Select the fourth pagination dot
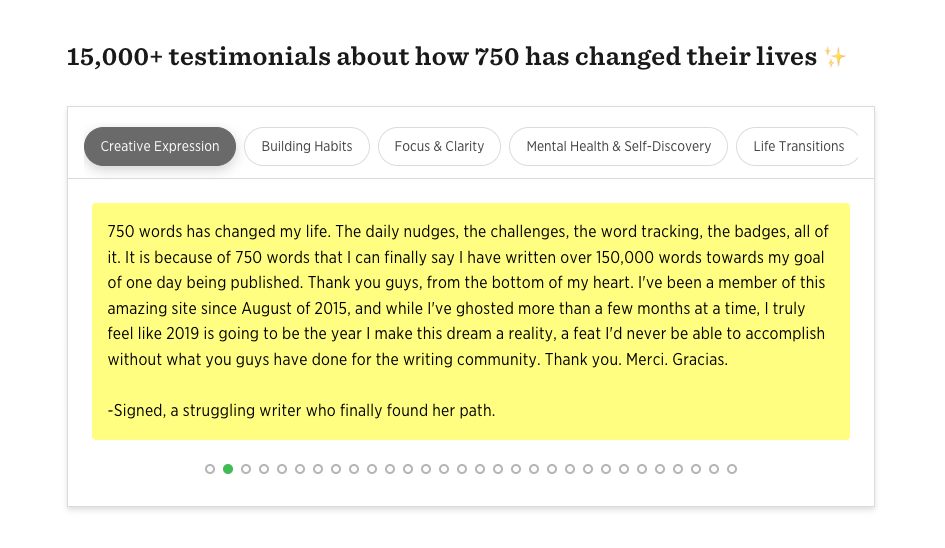 click(264, 469)
